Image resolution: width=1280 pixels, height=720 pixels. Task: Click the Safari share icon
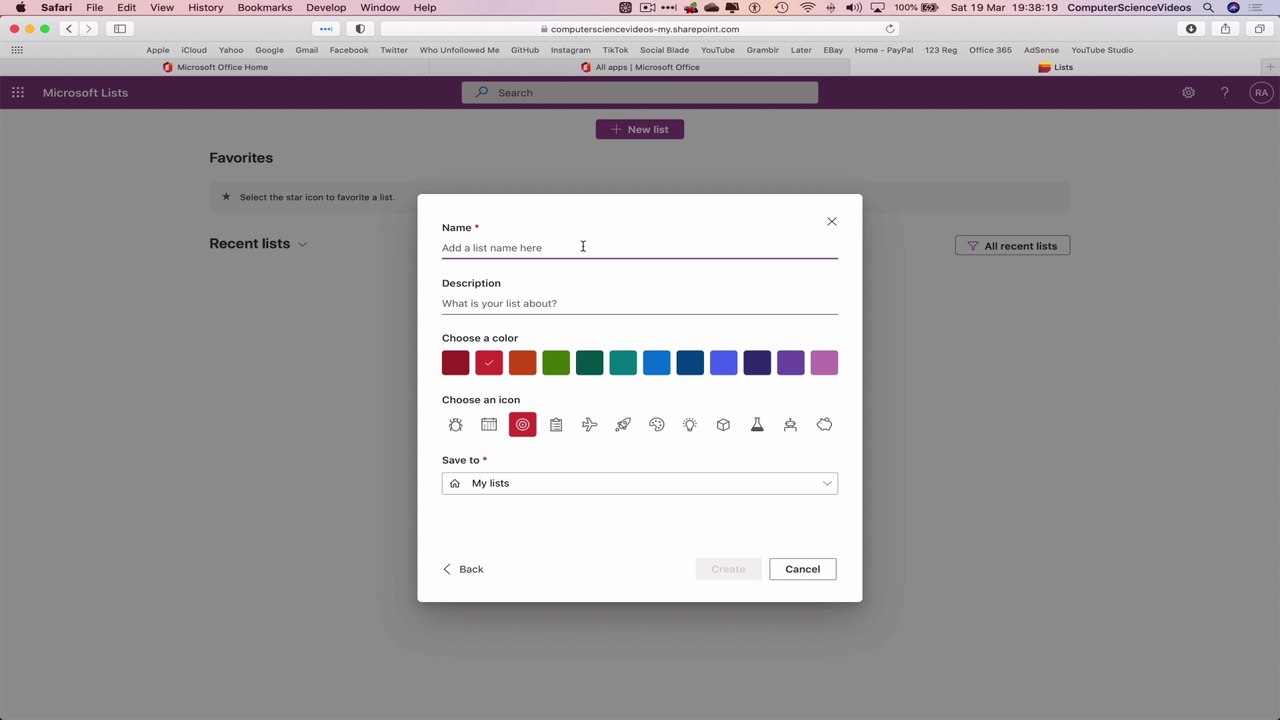pyautogui.click(x=1225, y=29)
